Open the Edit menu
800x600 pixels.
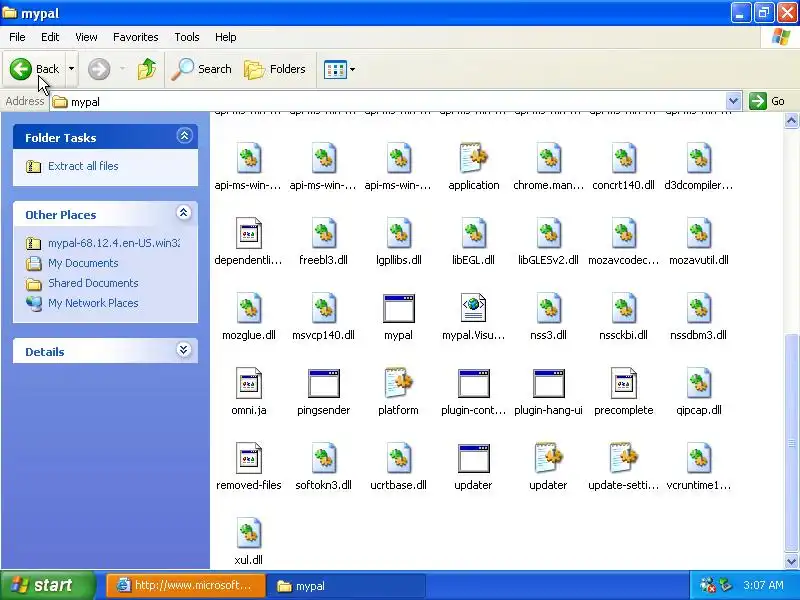pyautogui.click(x=50, y=37)
